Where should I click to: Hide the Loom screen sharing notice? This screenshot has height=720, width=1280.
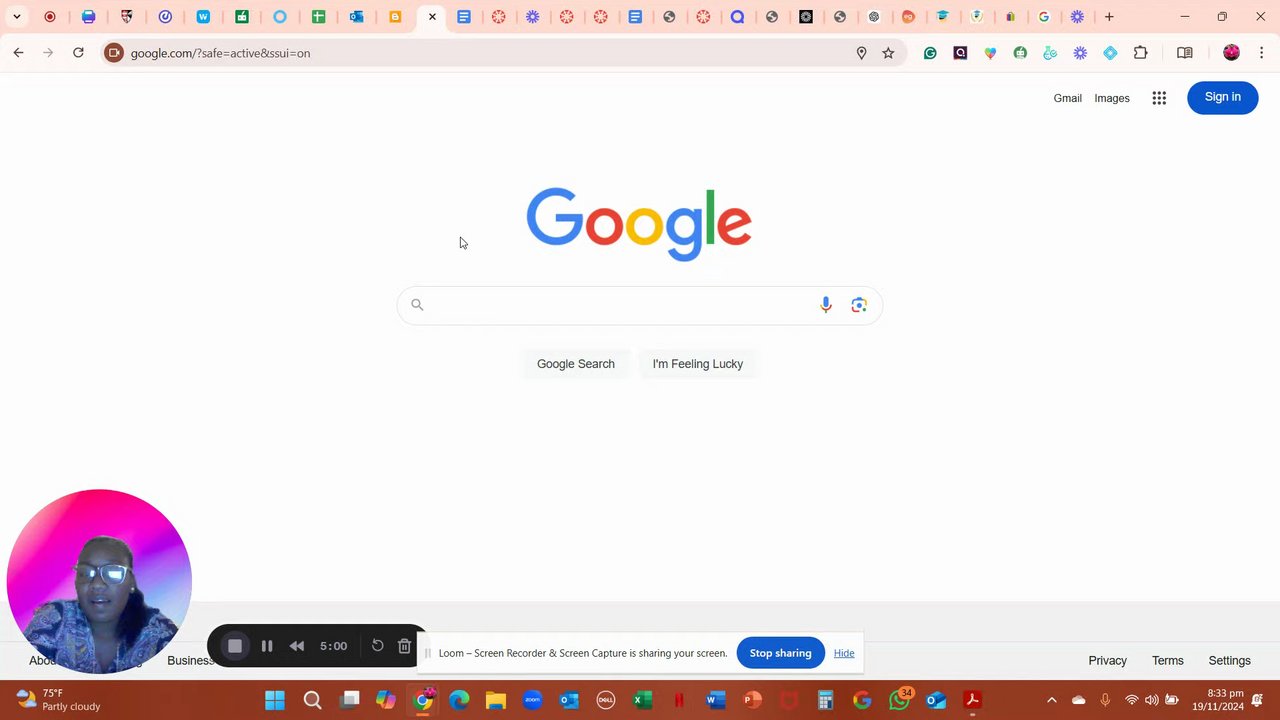point(844,653)
